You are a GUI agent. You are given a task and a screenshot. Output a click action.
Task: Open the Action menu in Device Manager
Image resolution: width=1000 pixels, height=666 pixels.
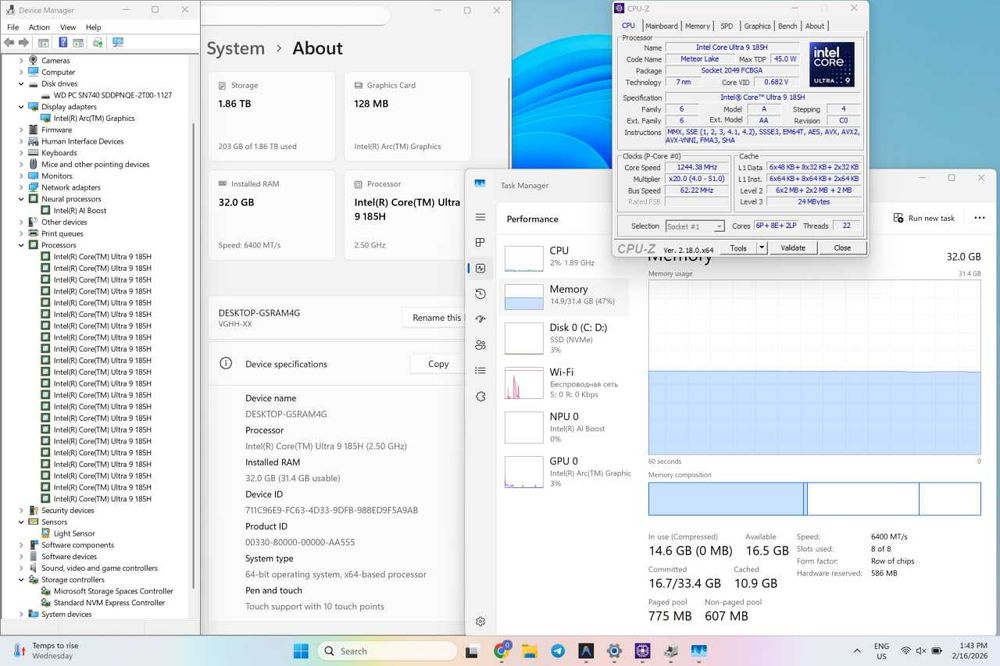[39, 27]
